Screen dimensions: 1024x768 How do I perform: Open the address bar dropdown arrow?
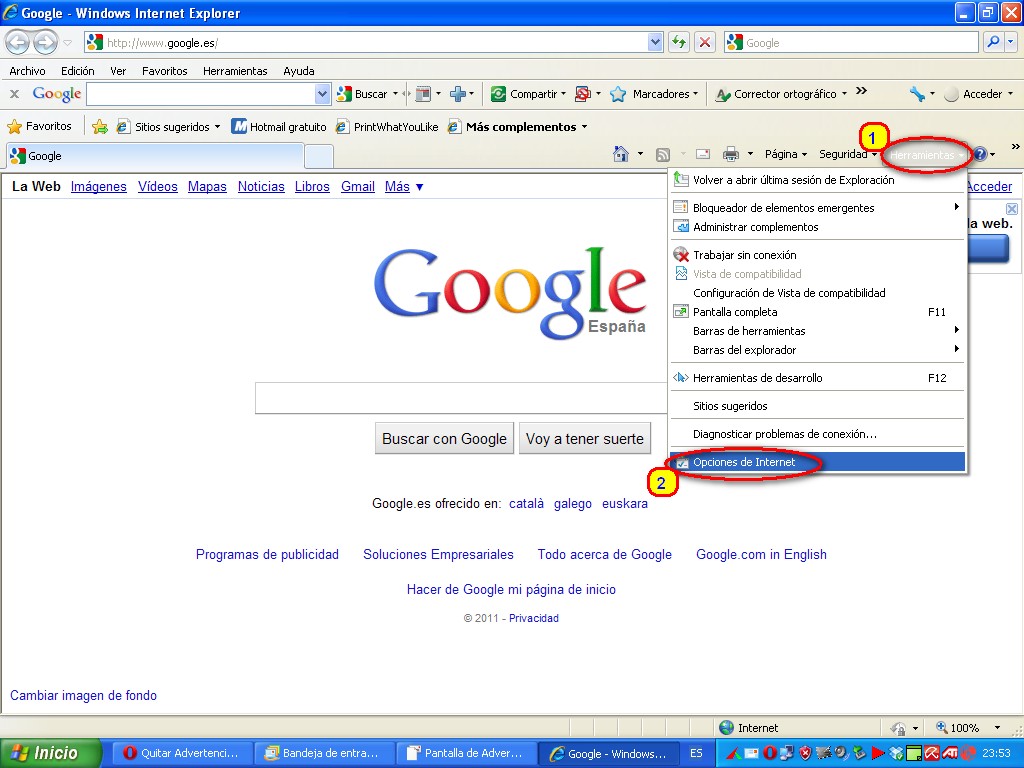point(655,42)
